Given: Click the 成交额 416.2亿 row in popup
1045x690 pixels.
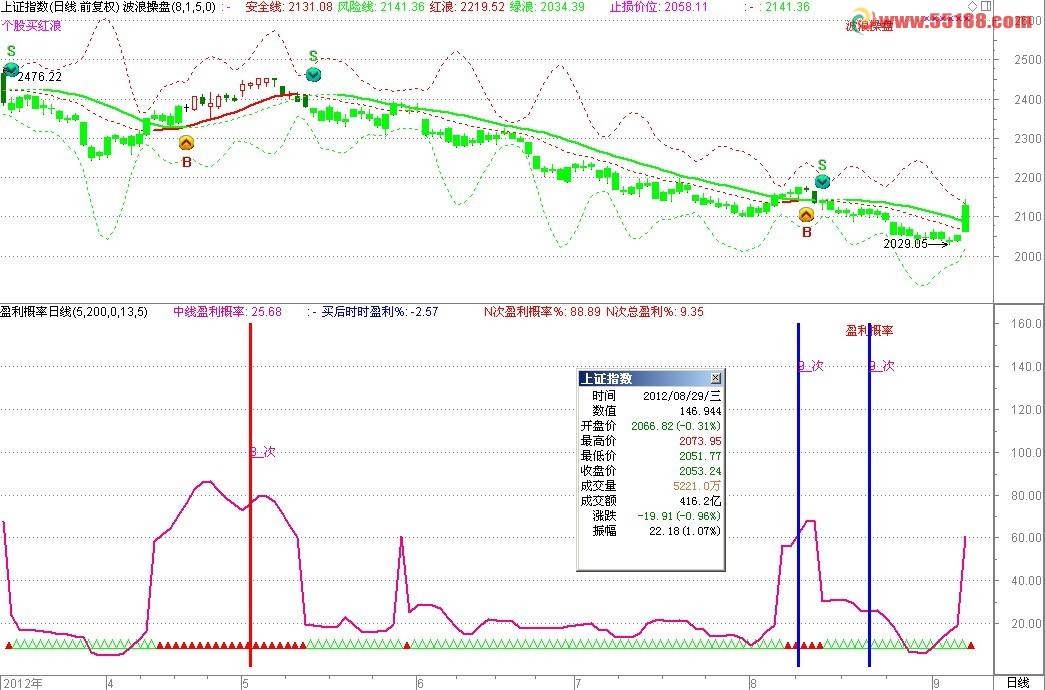Looking at the screenshot, I should click(x=650, y=501).
